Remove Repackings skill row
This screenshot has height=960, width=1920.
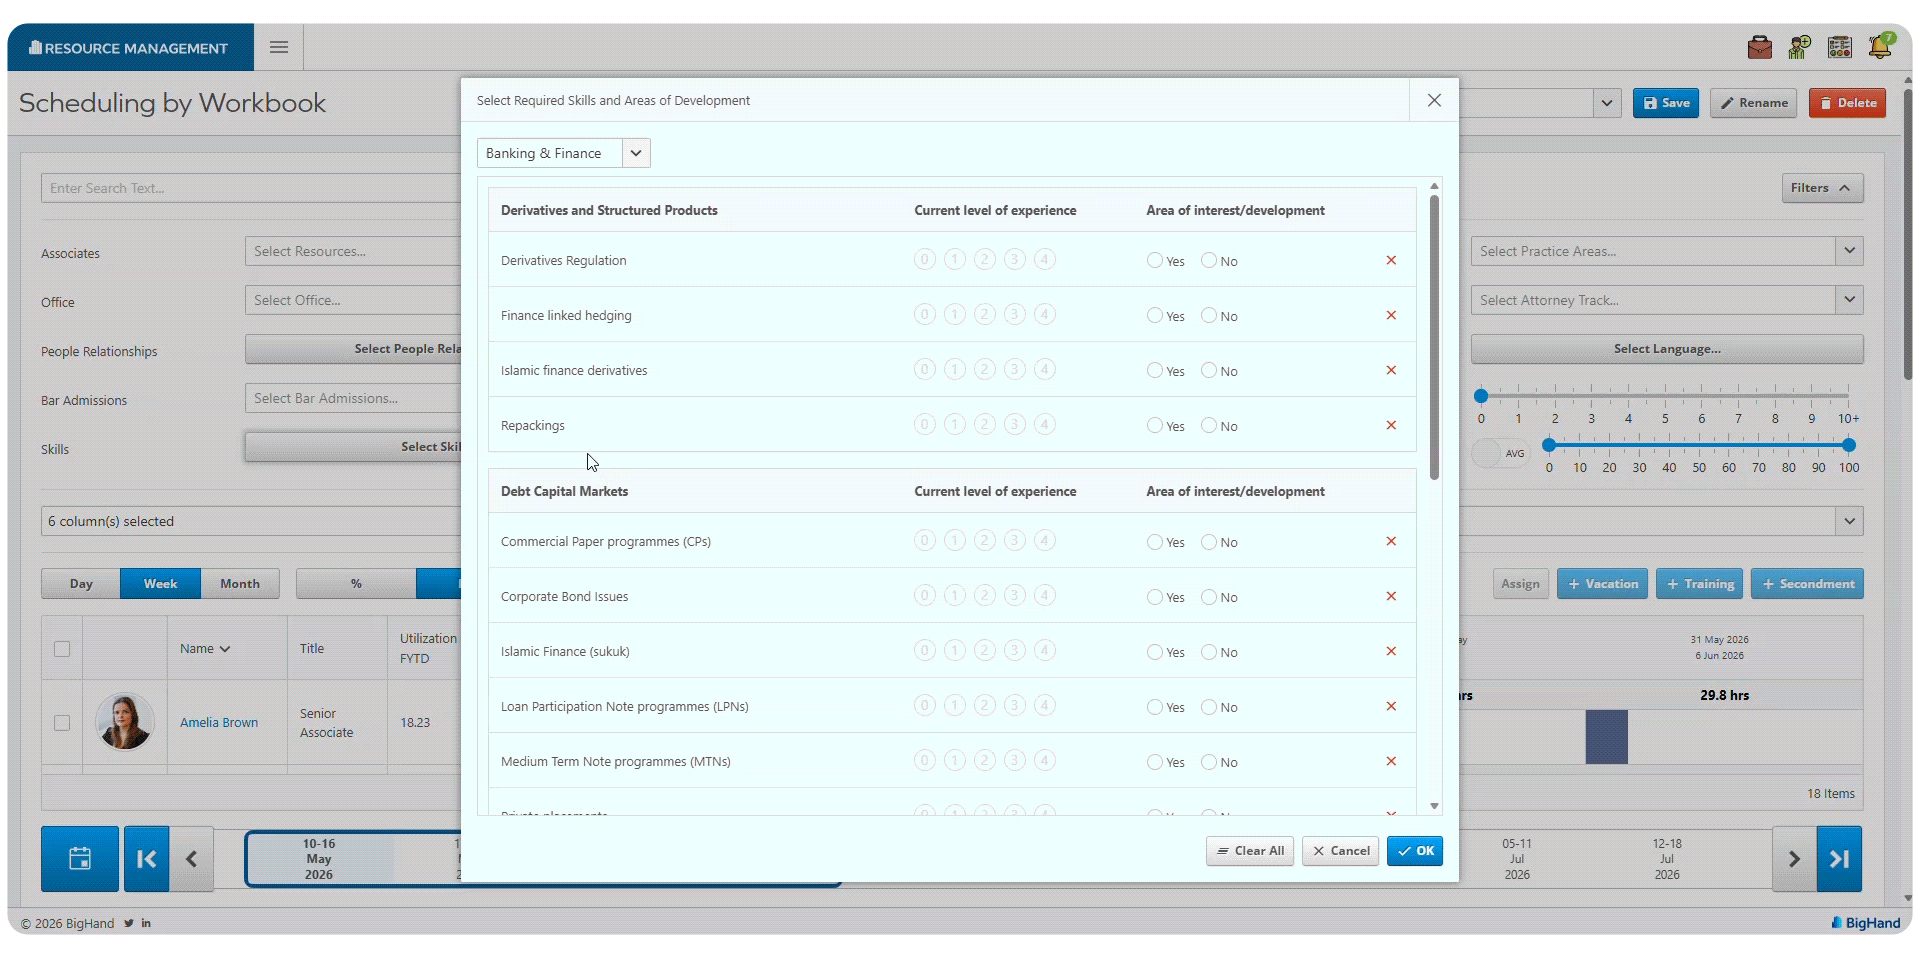click(1391, 425)
